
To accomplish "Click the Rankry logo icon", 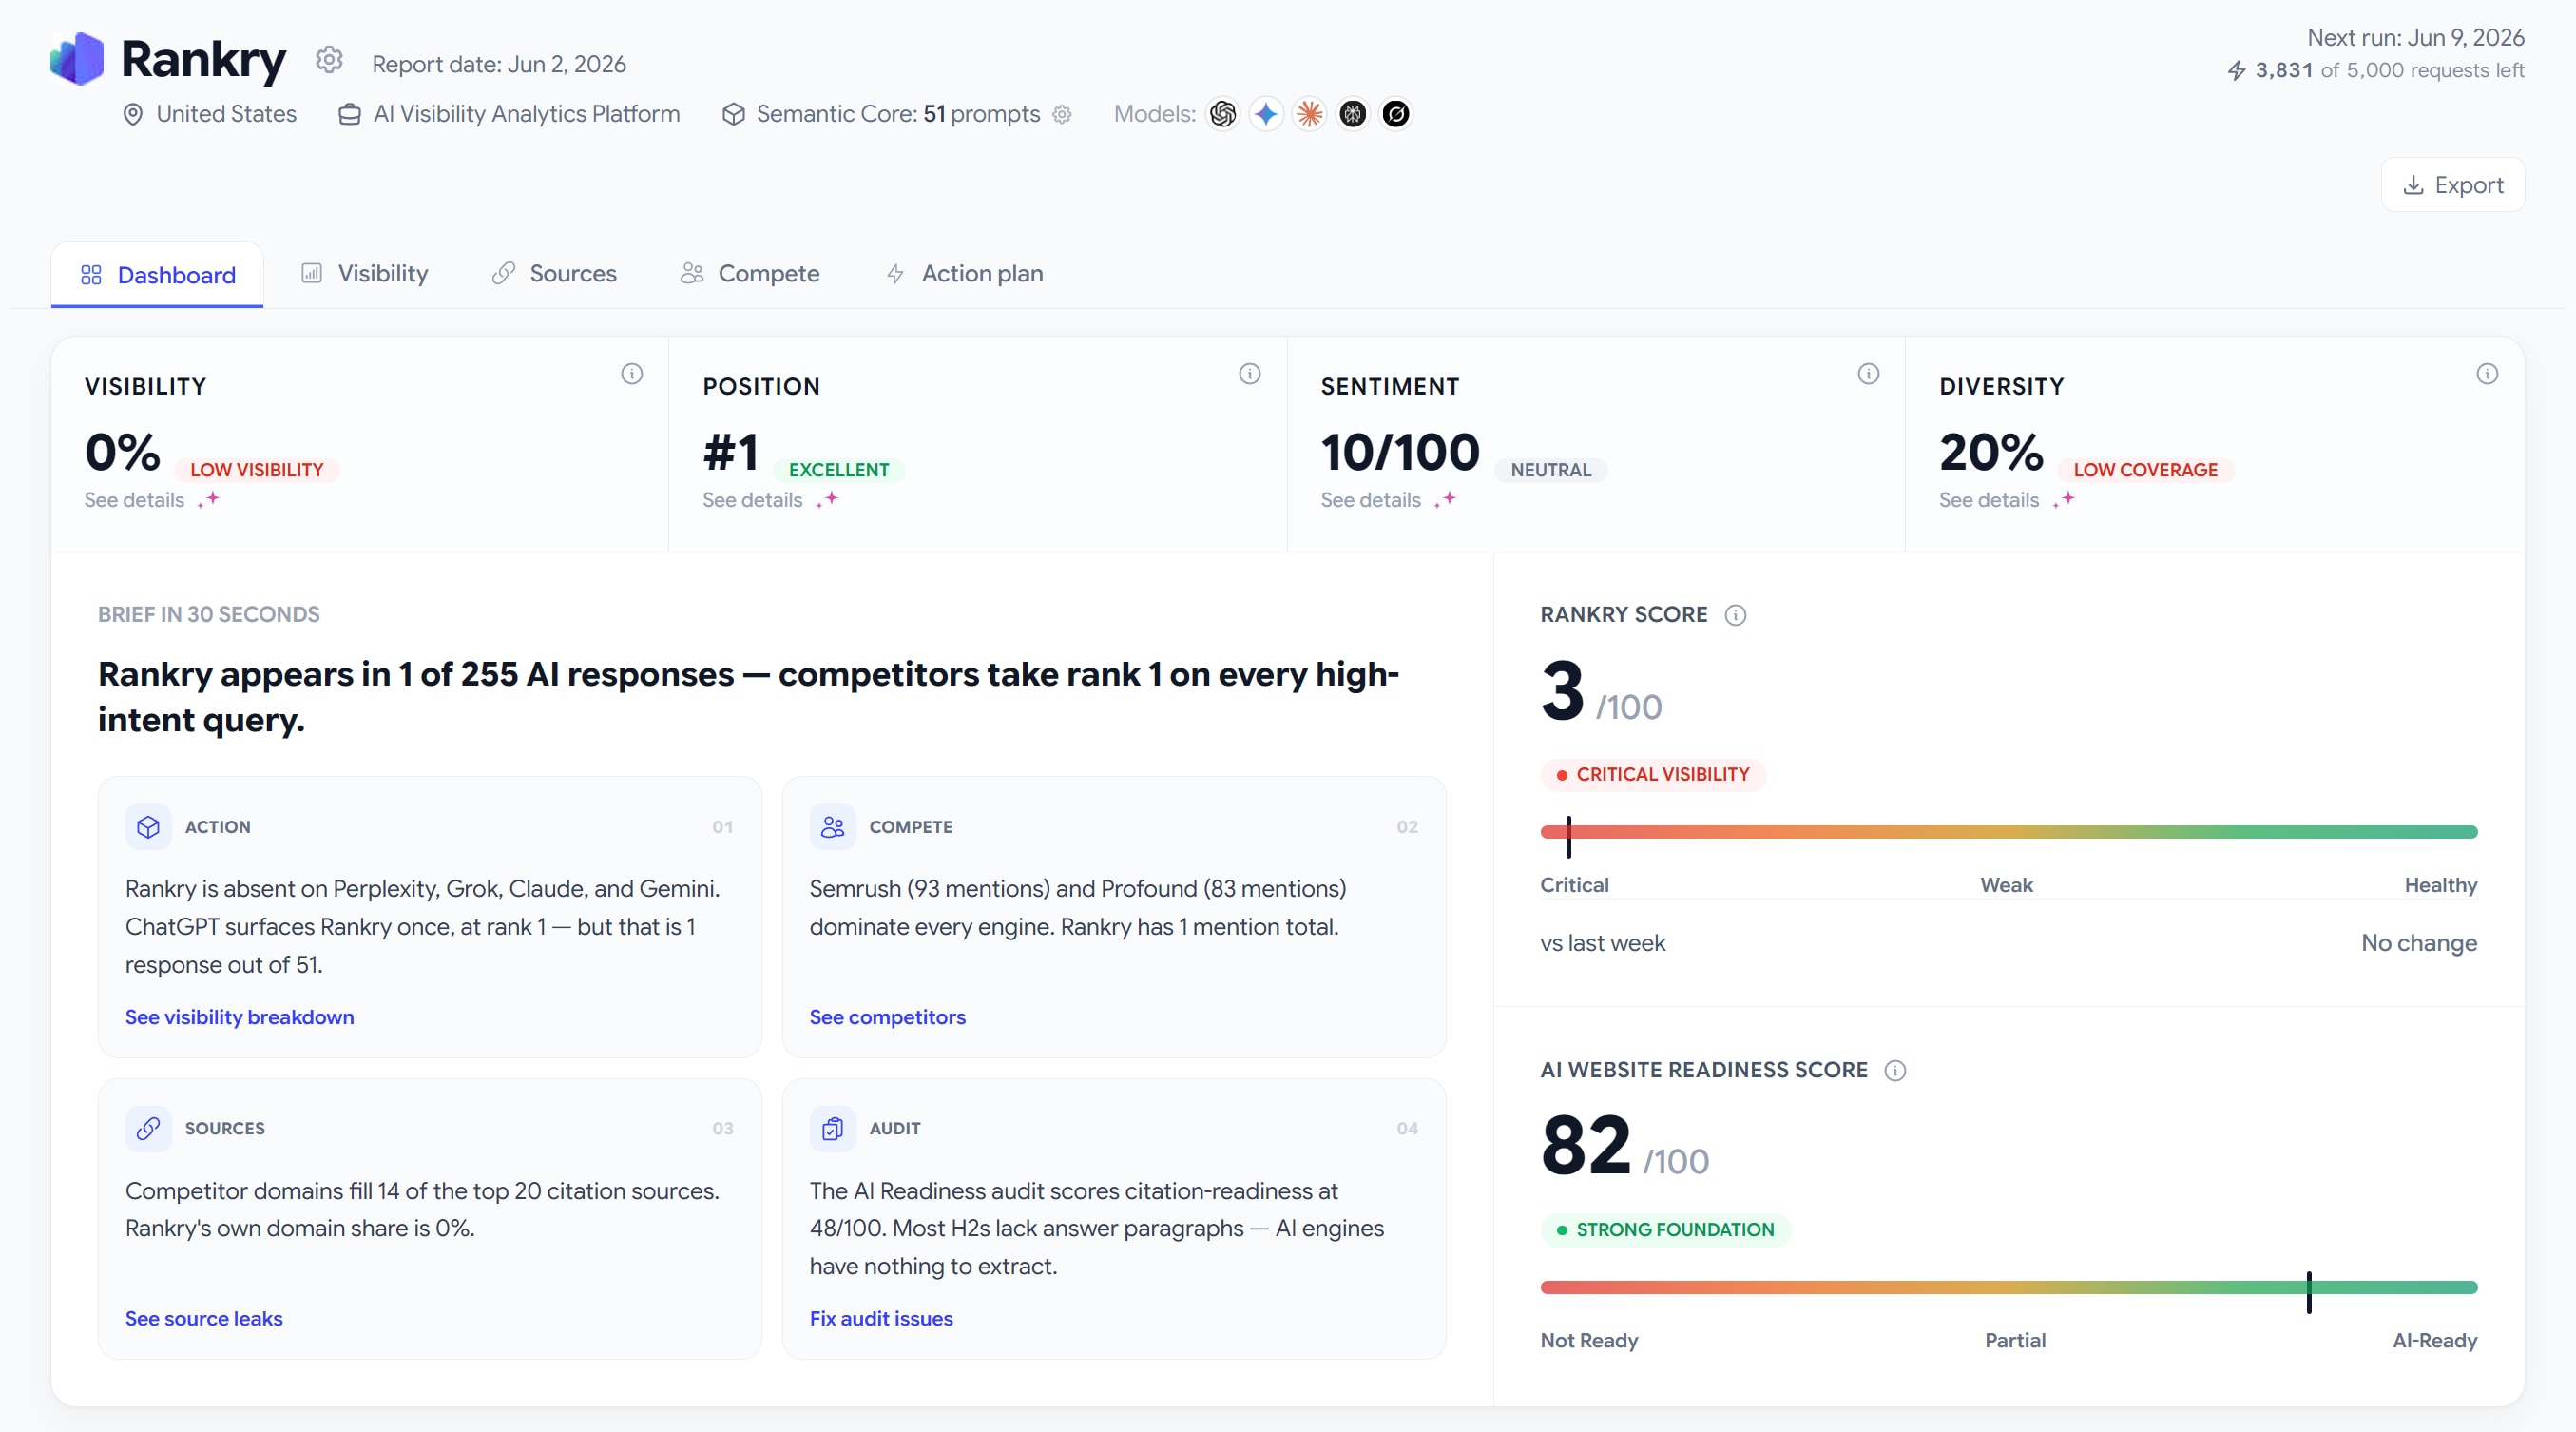I will (x=77, y=59).
